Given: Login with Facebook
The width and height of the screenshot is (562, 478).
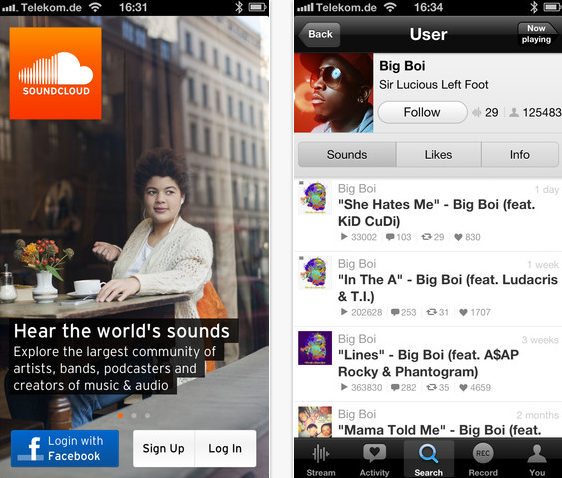Looking at the screenshot, I should point(65,448).
